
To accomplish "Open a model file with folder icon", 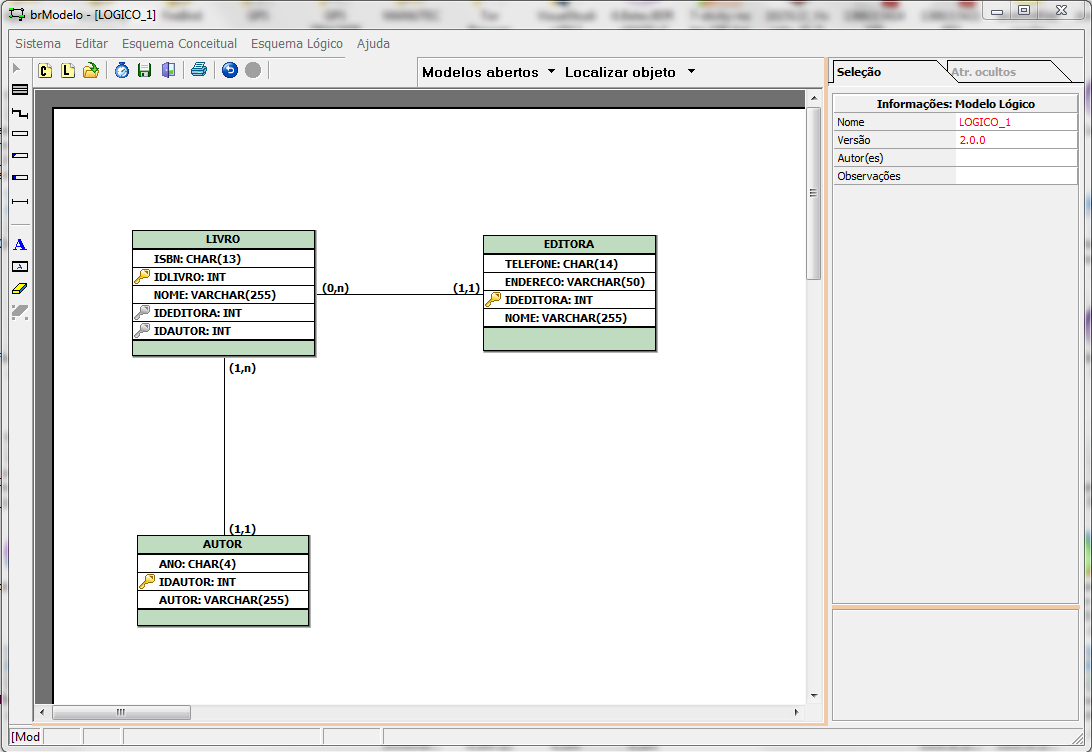I will [91, 70].
